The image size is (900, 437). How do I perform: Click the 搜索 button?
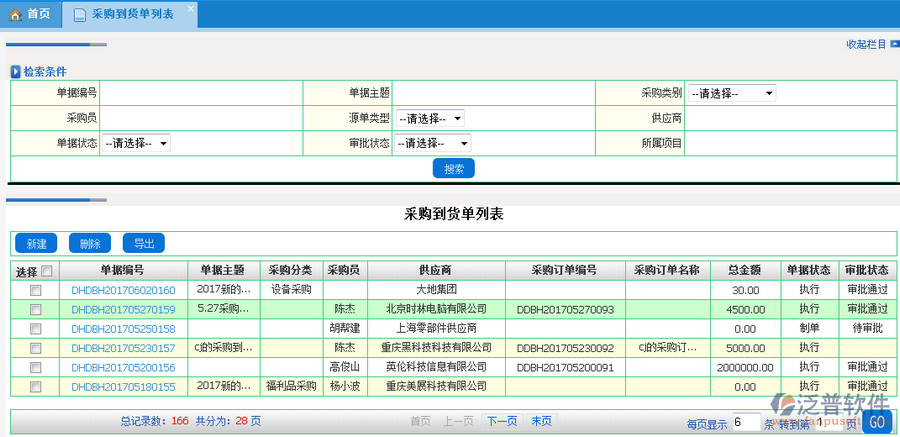[453, 169]
